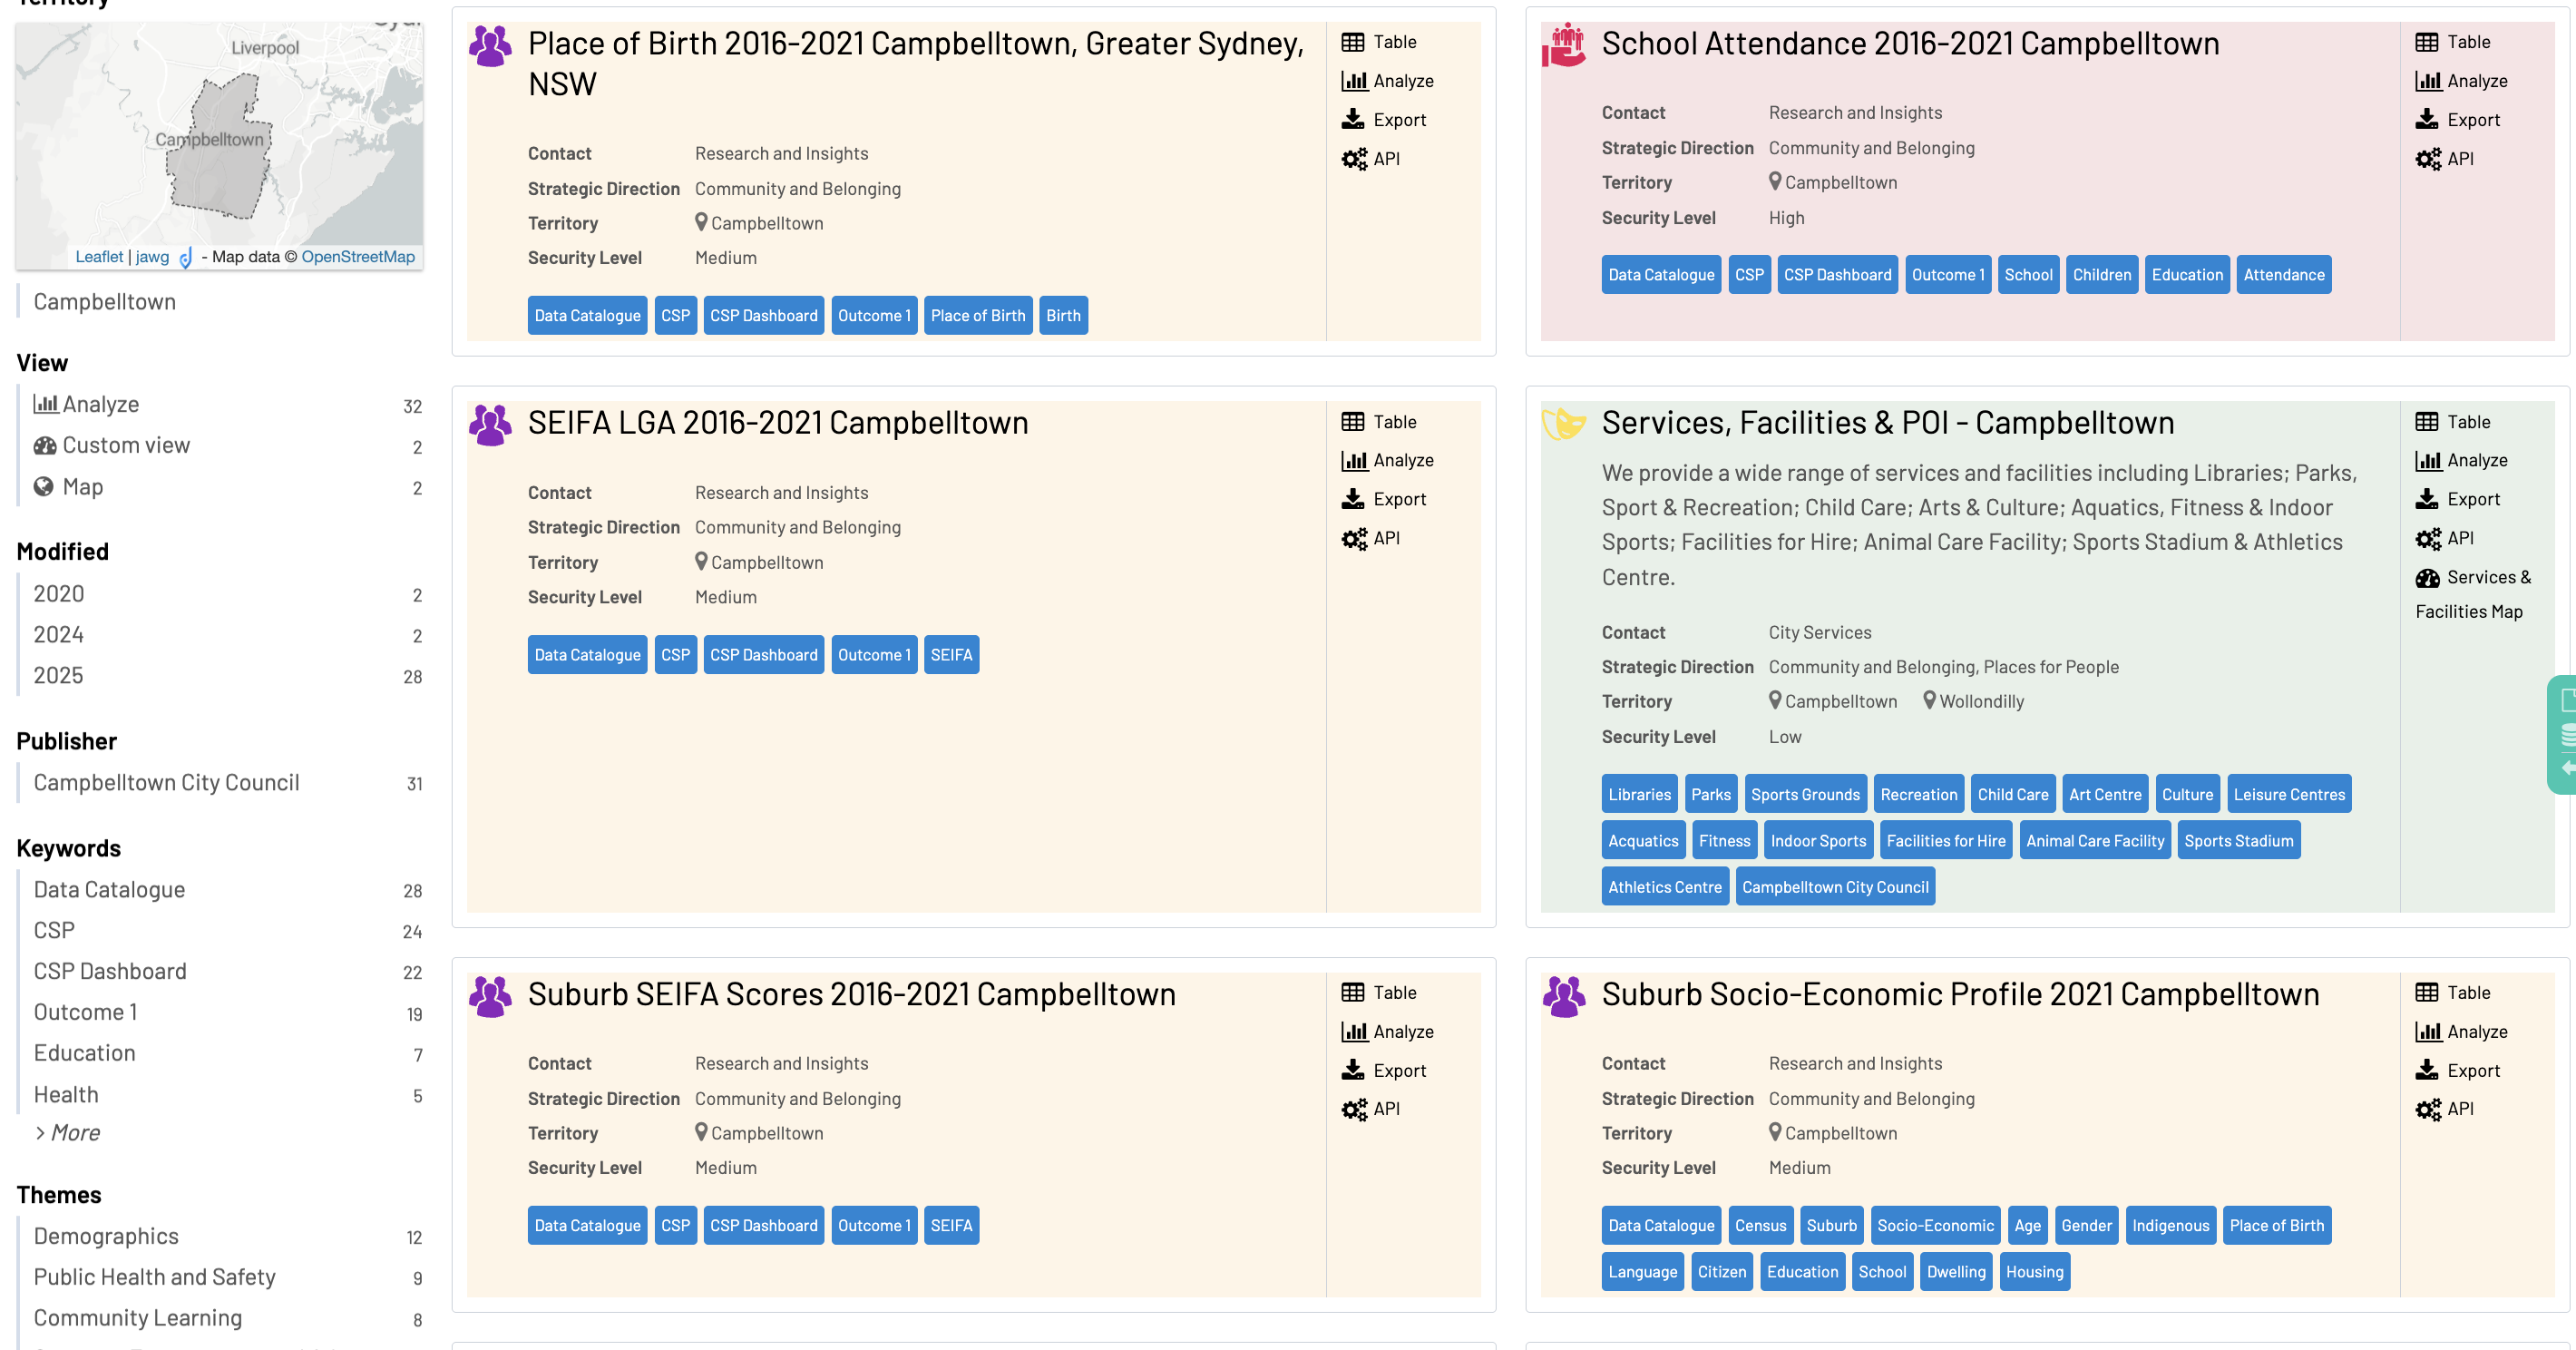Click Export download icon for SEIFA LGA dataset
Image resolution: width=2576 pixels, height=1350 pixels.
pos(1353,499)
